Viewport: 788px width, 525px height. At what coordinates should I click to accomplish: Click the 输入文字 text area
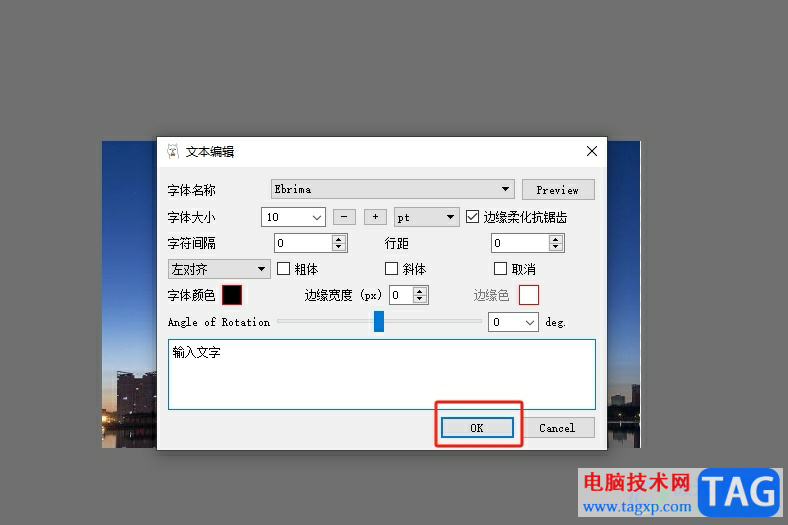[382, 374]
